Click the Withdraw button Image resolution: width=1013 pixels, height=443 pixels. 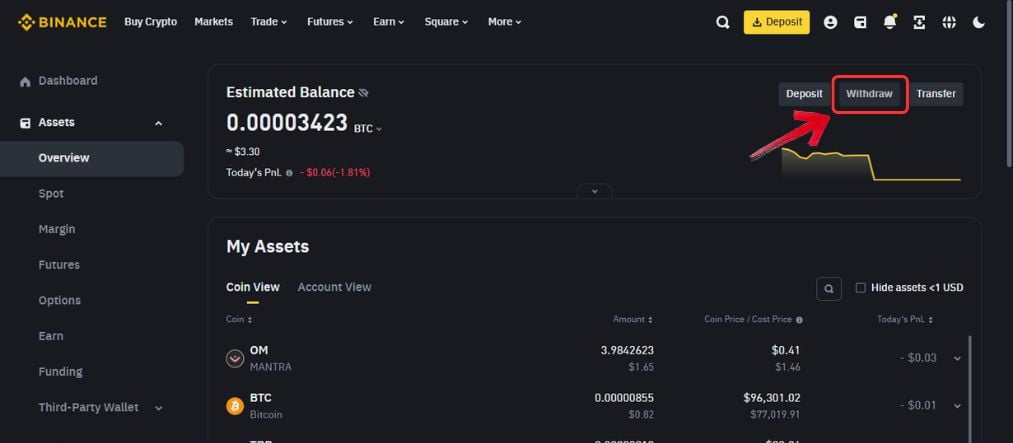[870, 94]
